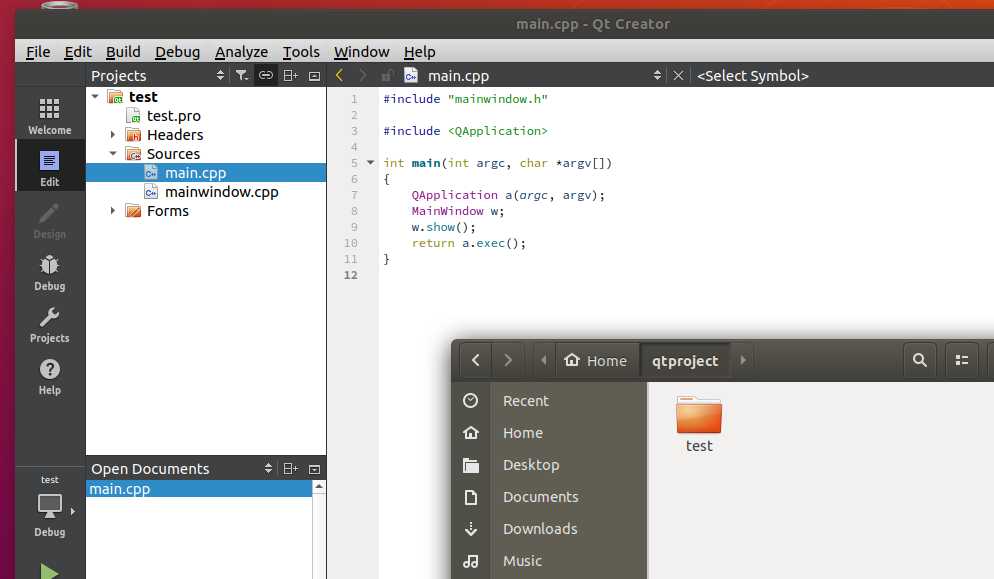Screen dimensions: 994x579
Task: Expand the Headers folder
Action: pyautogui.click(x=113, y=134)
